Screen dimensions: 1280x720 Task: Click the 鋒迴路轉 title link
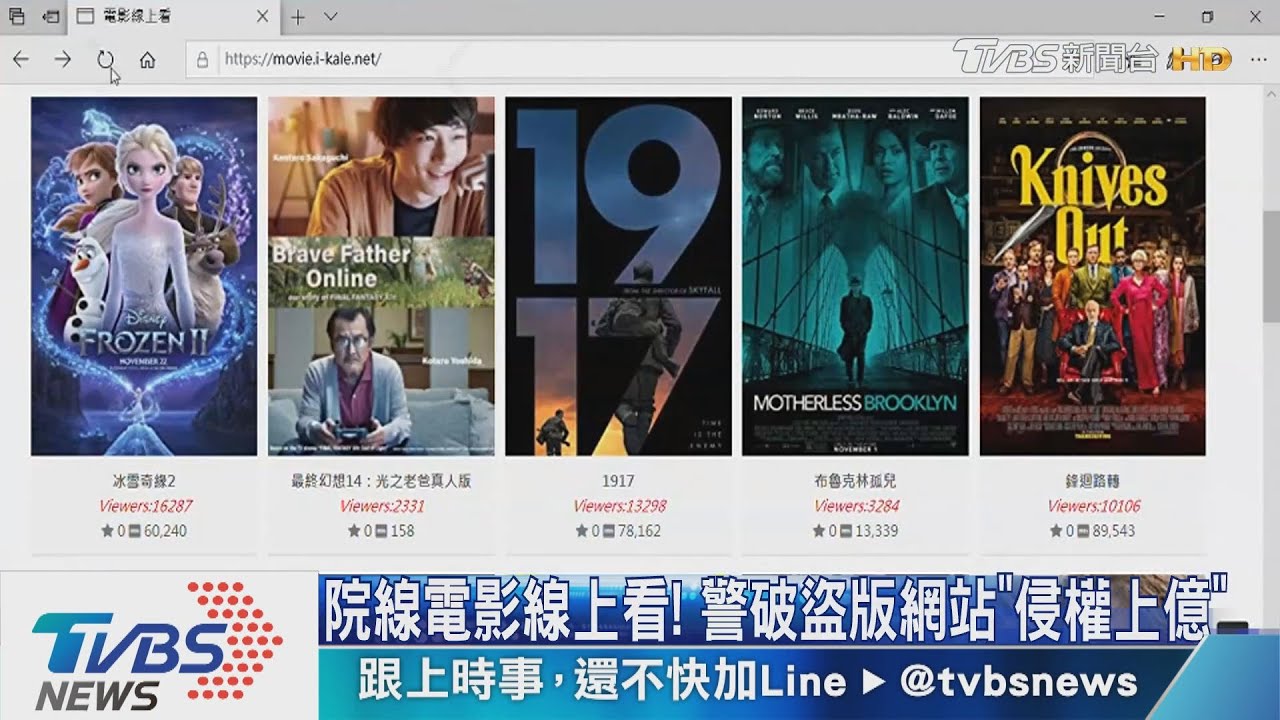tap(1092, 481)
